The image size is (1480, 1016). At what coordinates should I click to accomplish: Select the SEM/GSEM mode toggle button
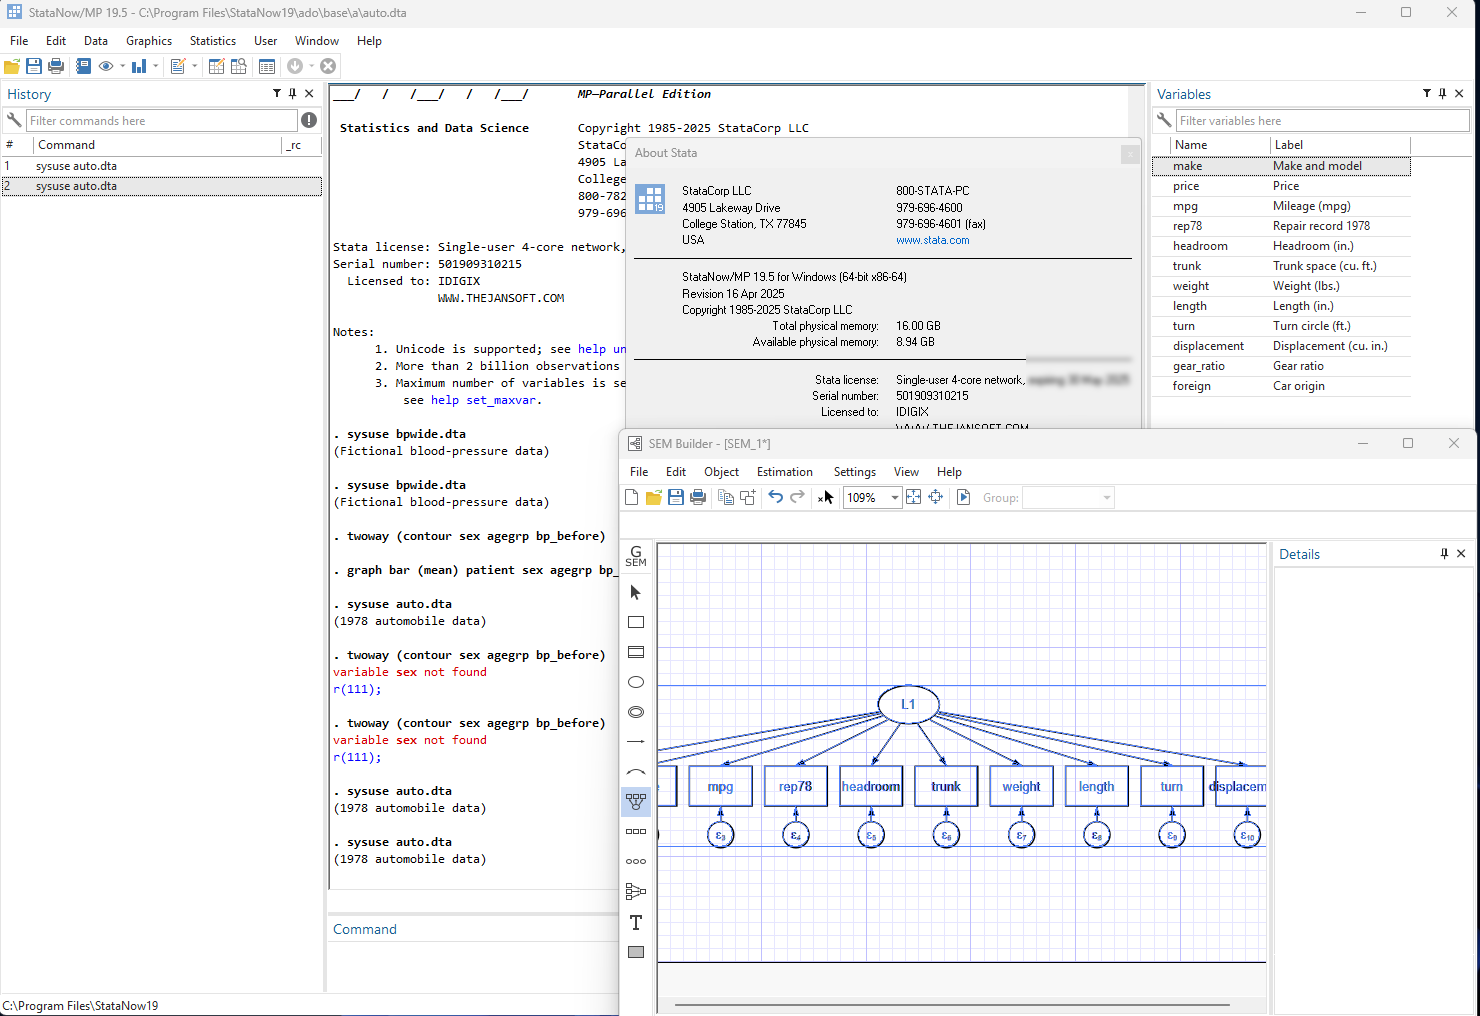point(636,556)
